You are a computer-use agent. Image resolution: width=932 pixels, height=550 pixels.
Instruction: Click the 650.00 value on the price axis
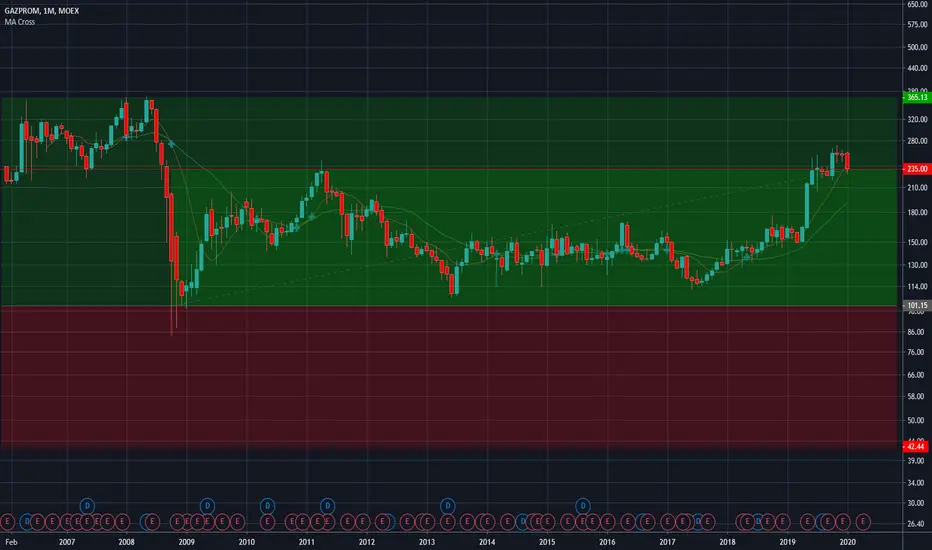(917, 4)
